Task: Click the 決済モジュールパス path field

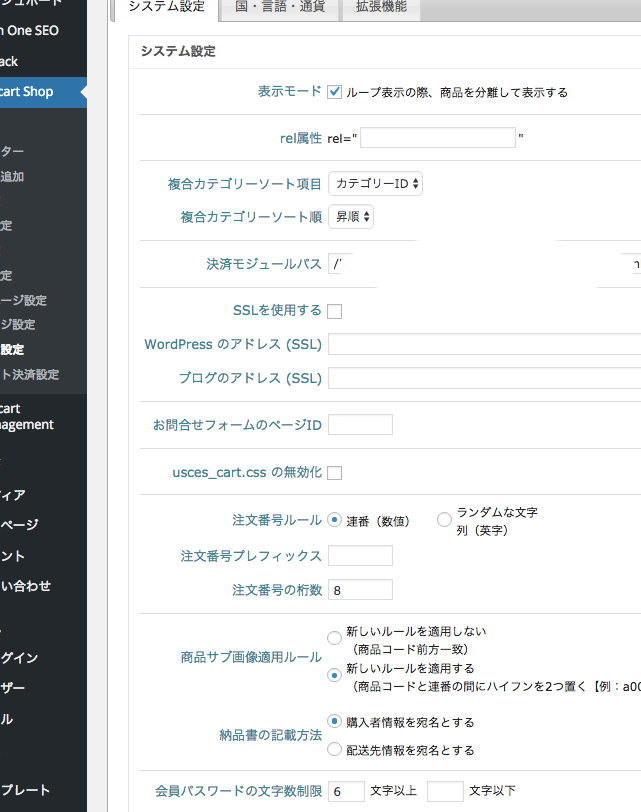Action: pyautogui.click(x=485, y=264)
